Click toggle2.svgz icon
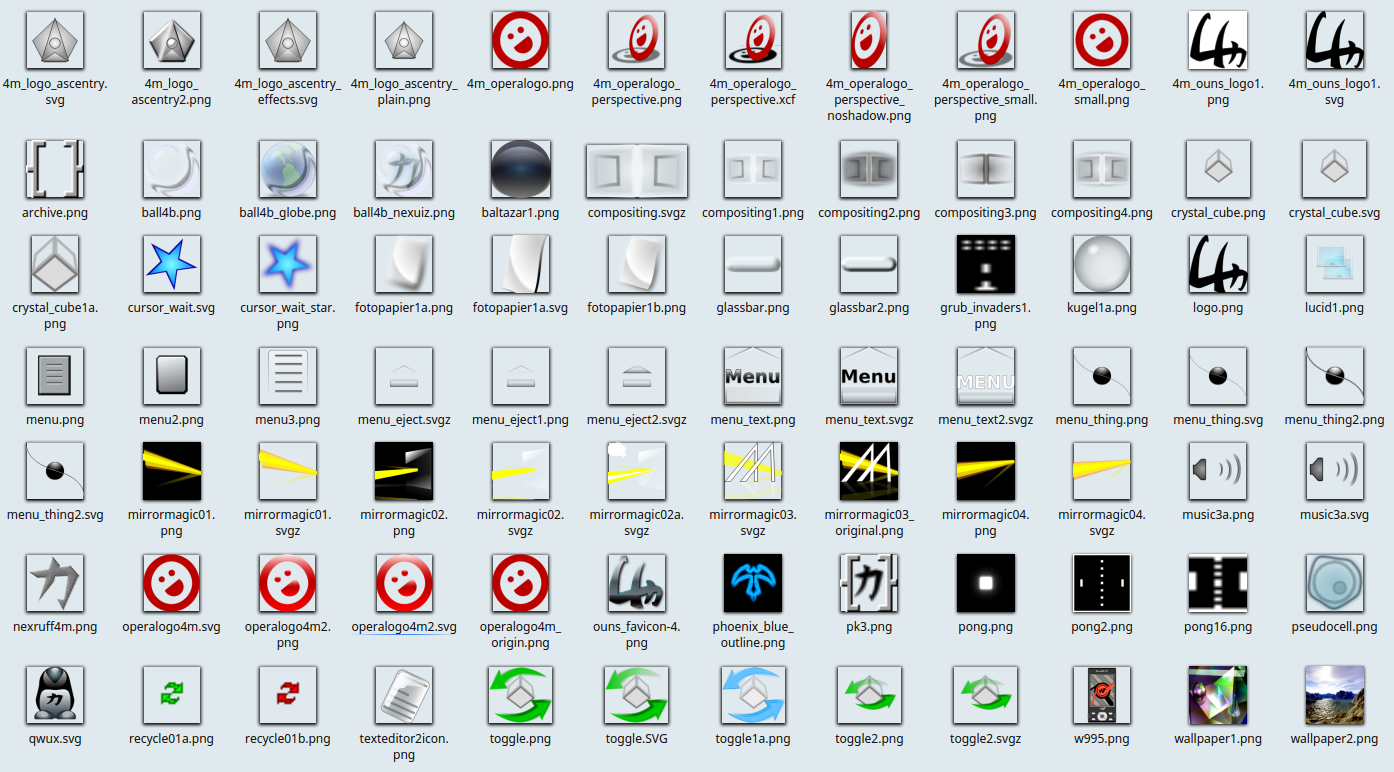The image size is (1394, 772). 986,695
